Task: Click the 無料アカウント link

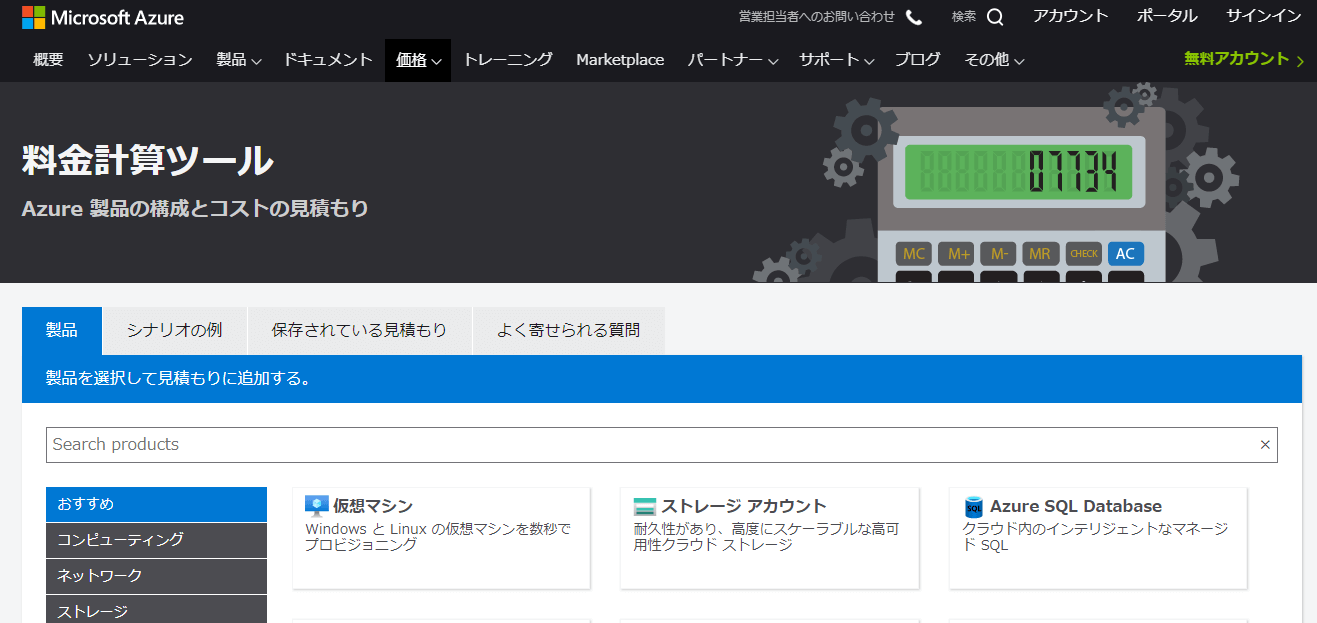Action: (x=1237, y=59)
